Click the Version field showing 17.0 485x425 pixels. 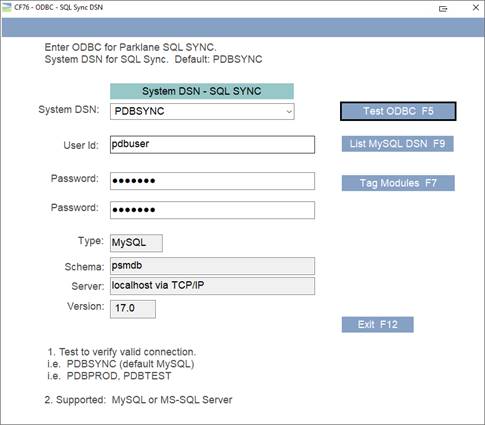click(x=133, y=309)
